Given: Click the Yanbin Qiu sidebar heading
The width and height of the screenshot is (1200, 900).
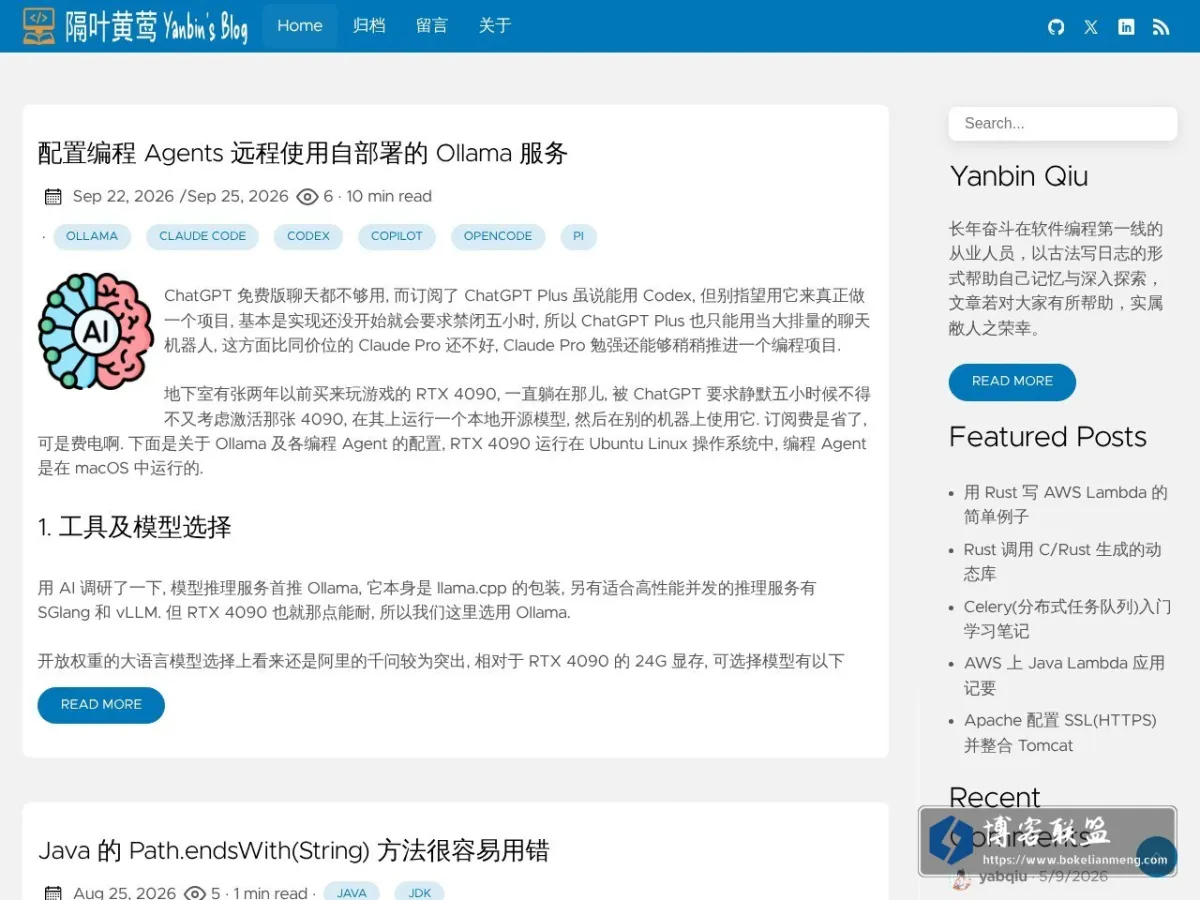Looking at the screenshot, I should [1018, 177].
